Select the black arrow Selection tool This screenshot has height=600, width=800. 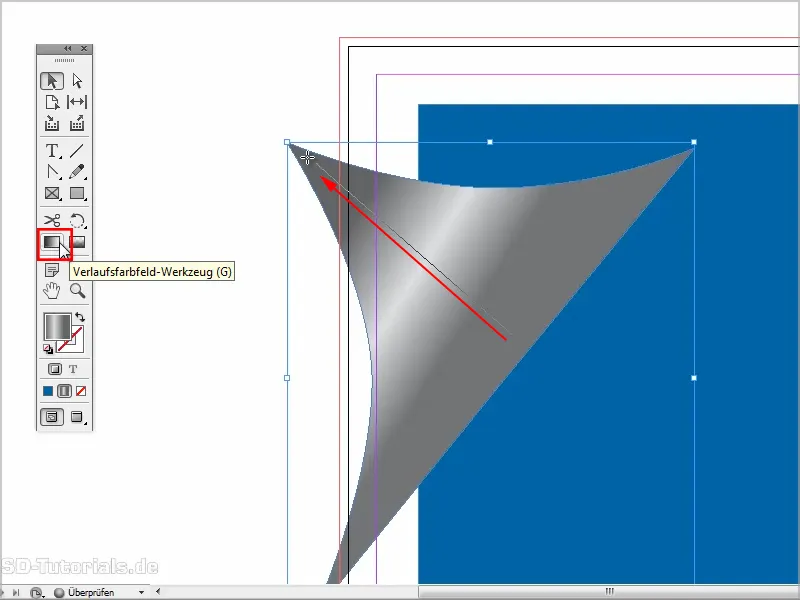[52, 81]
